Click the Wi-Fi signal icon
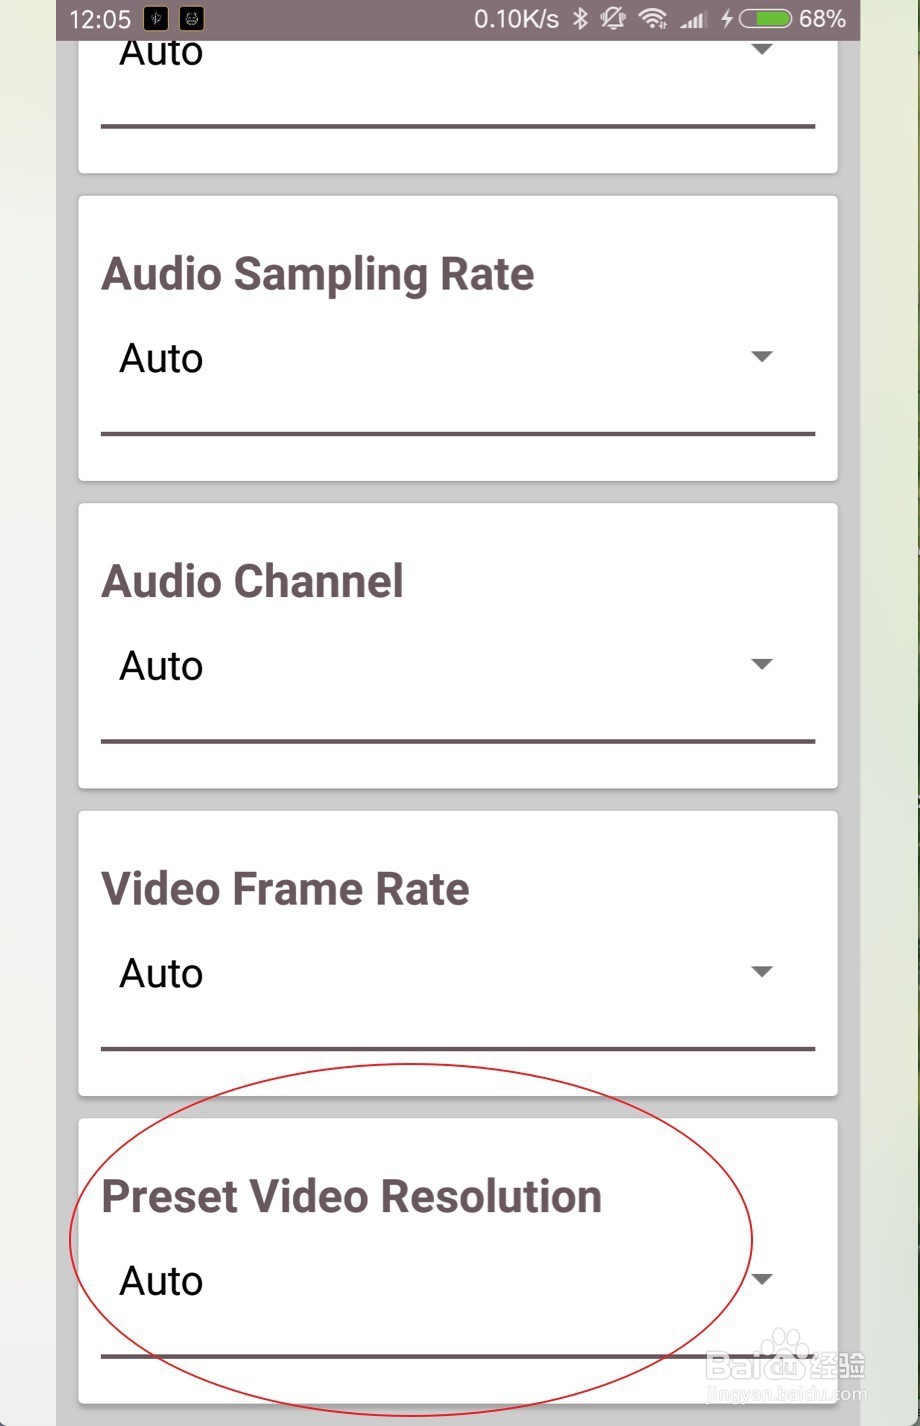 pyautogui.click(x=653, y=19)
